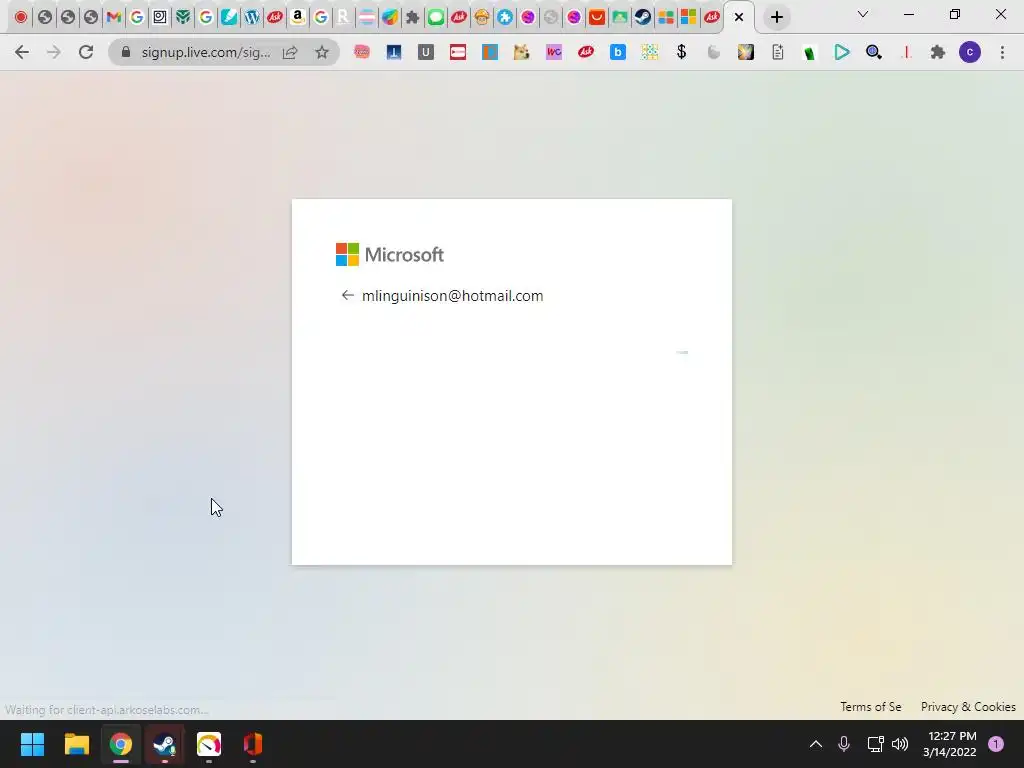The width and height of the screenshot is (1024, 768).
Task: Click the microphone tray icon
Action: 844,744
